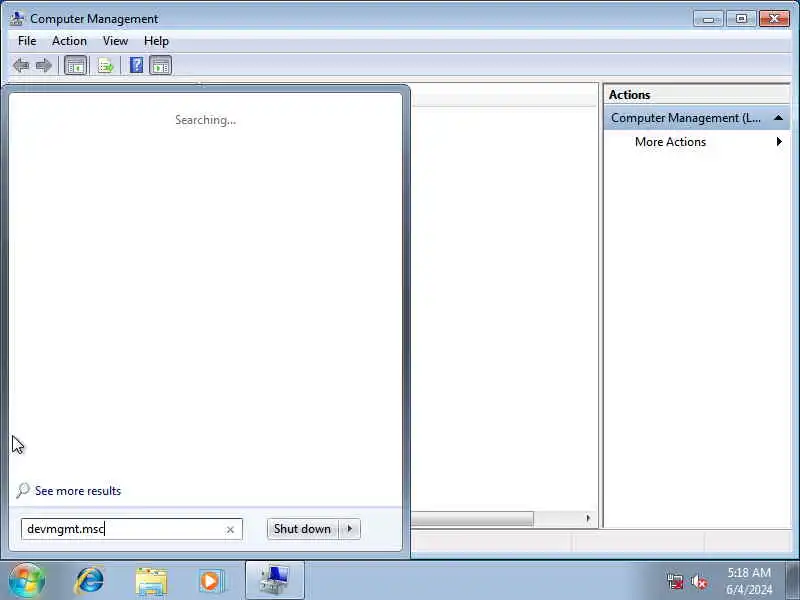Viewport: 800px width, 600px height.
Task: Click the Show desktop strip
Action: coord(792,581)
